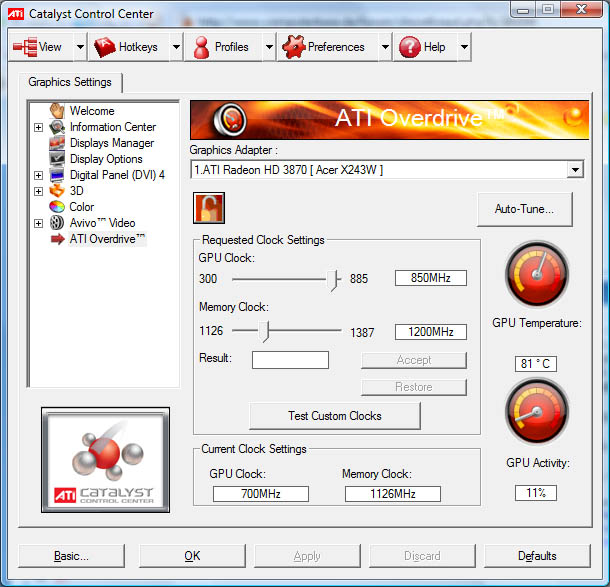Click the ATI Overdrive banner title
The height and width of the screenshot is (587, 610).
click(420, 118)
